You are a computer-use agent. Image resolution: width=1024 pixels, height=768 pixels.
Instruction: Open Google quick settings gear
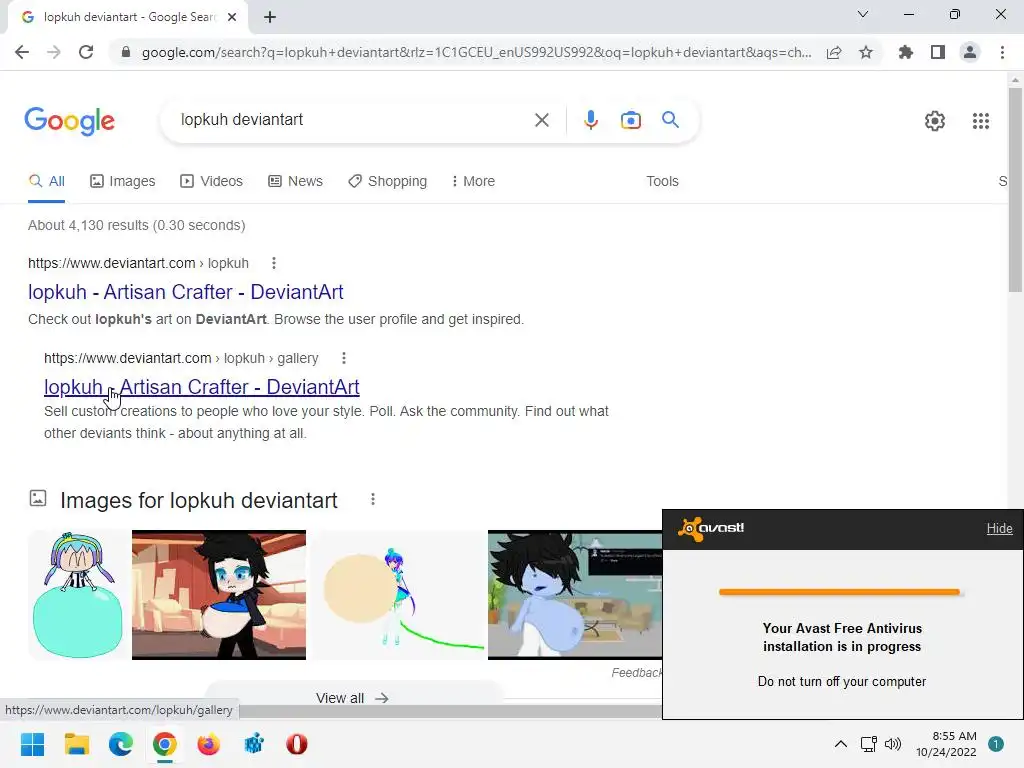[935, 121]
